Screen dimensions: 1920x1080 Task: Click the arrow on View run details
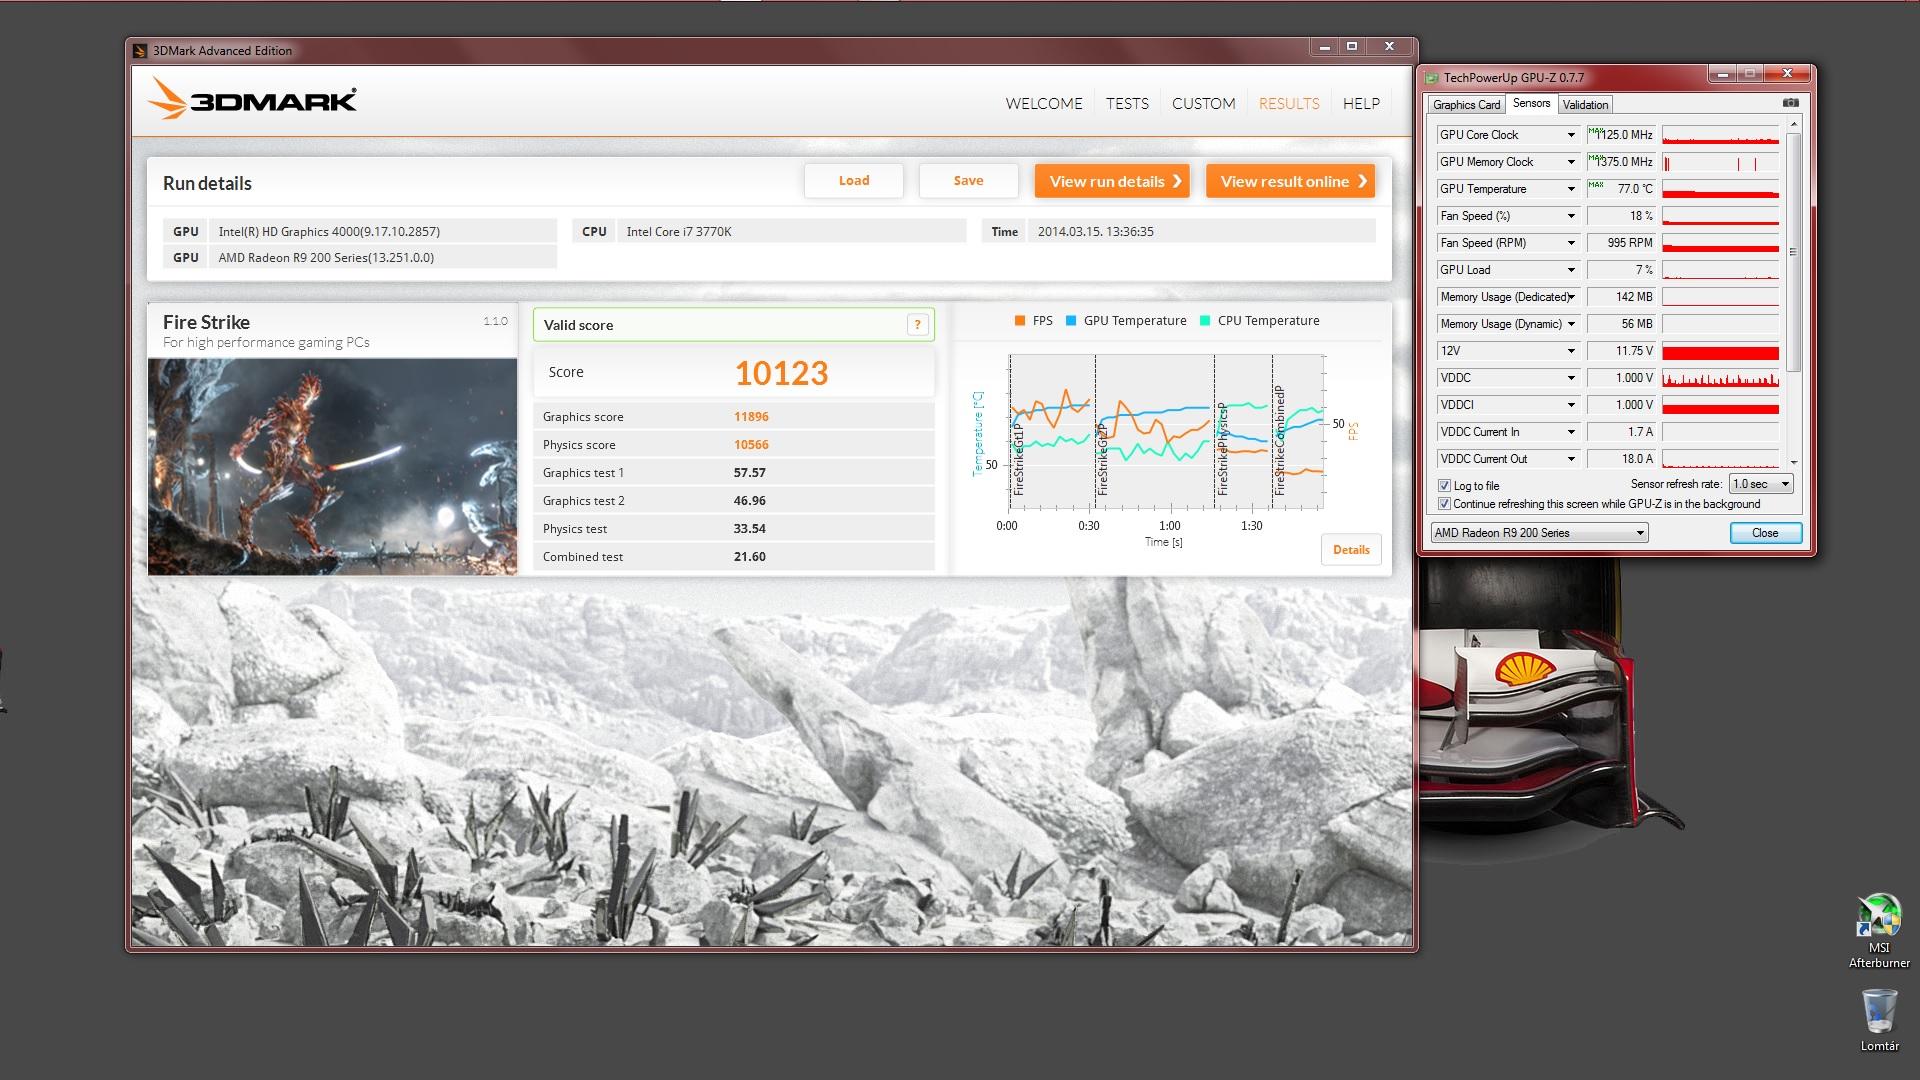pos(1177,181)
